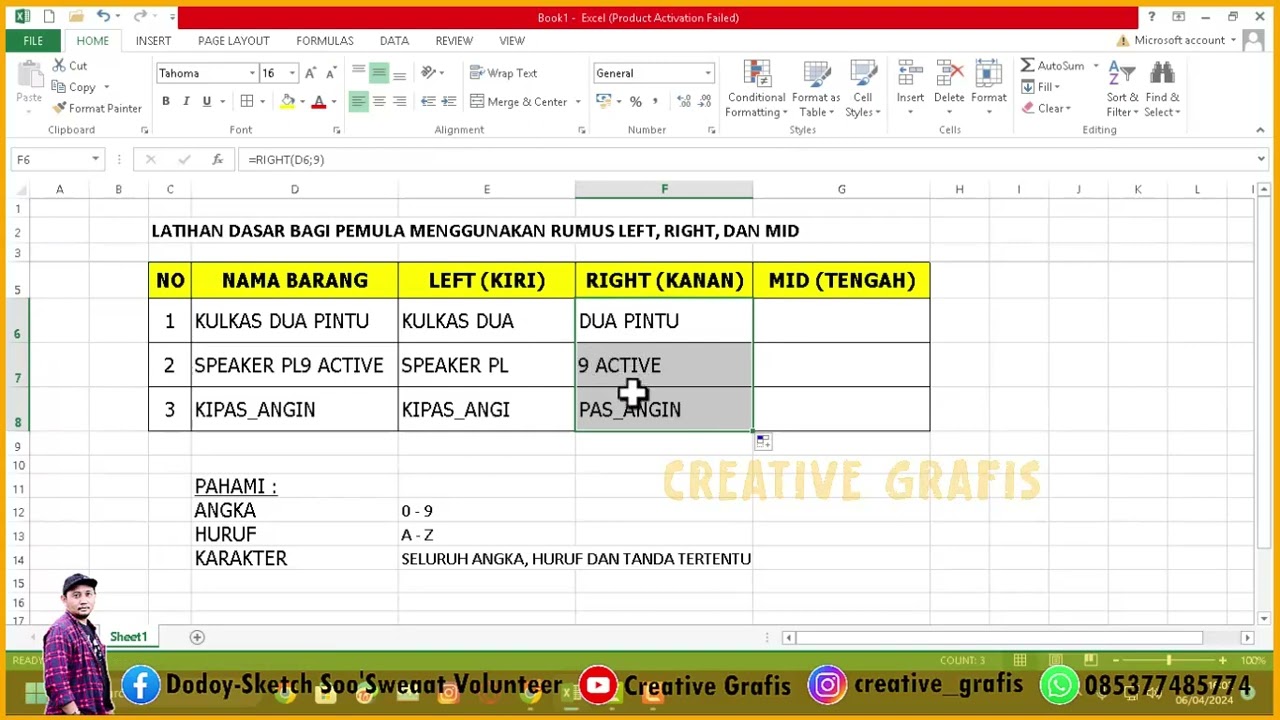Increase indent

click(449, 101)
